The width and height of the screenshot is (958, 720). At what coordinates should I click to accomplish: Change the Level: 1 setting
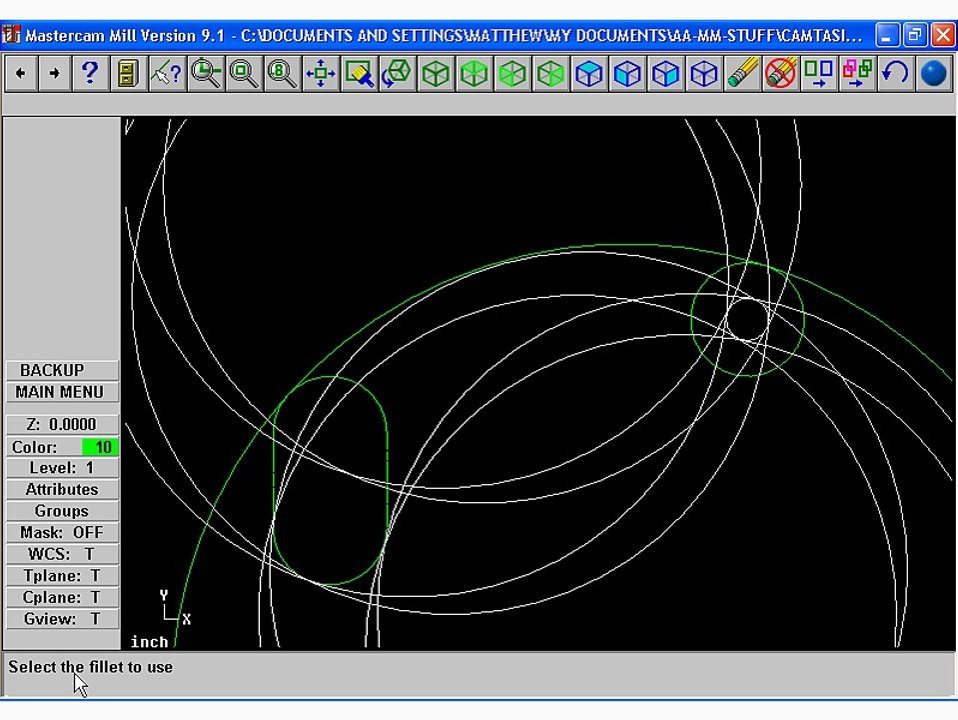pyautogui.click(x=62, y=468)
